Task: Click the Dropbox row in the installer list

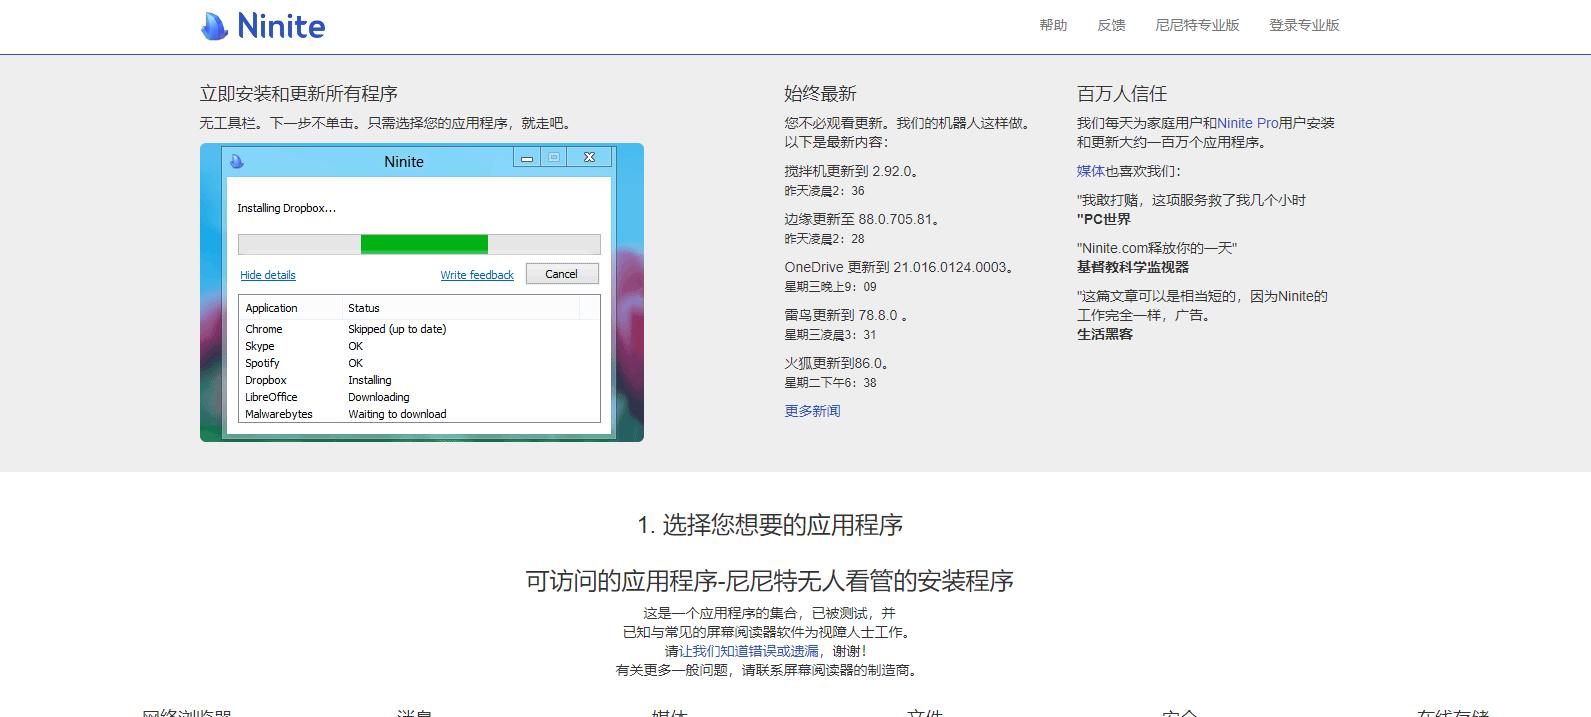Action: pyautogui.click(x=419, y=380)
